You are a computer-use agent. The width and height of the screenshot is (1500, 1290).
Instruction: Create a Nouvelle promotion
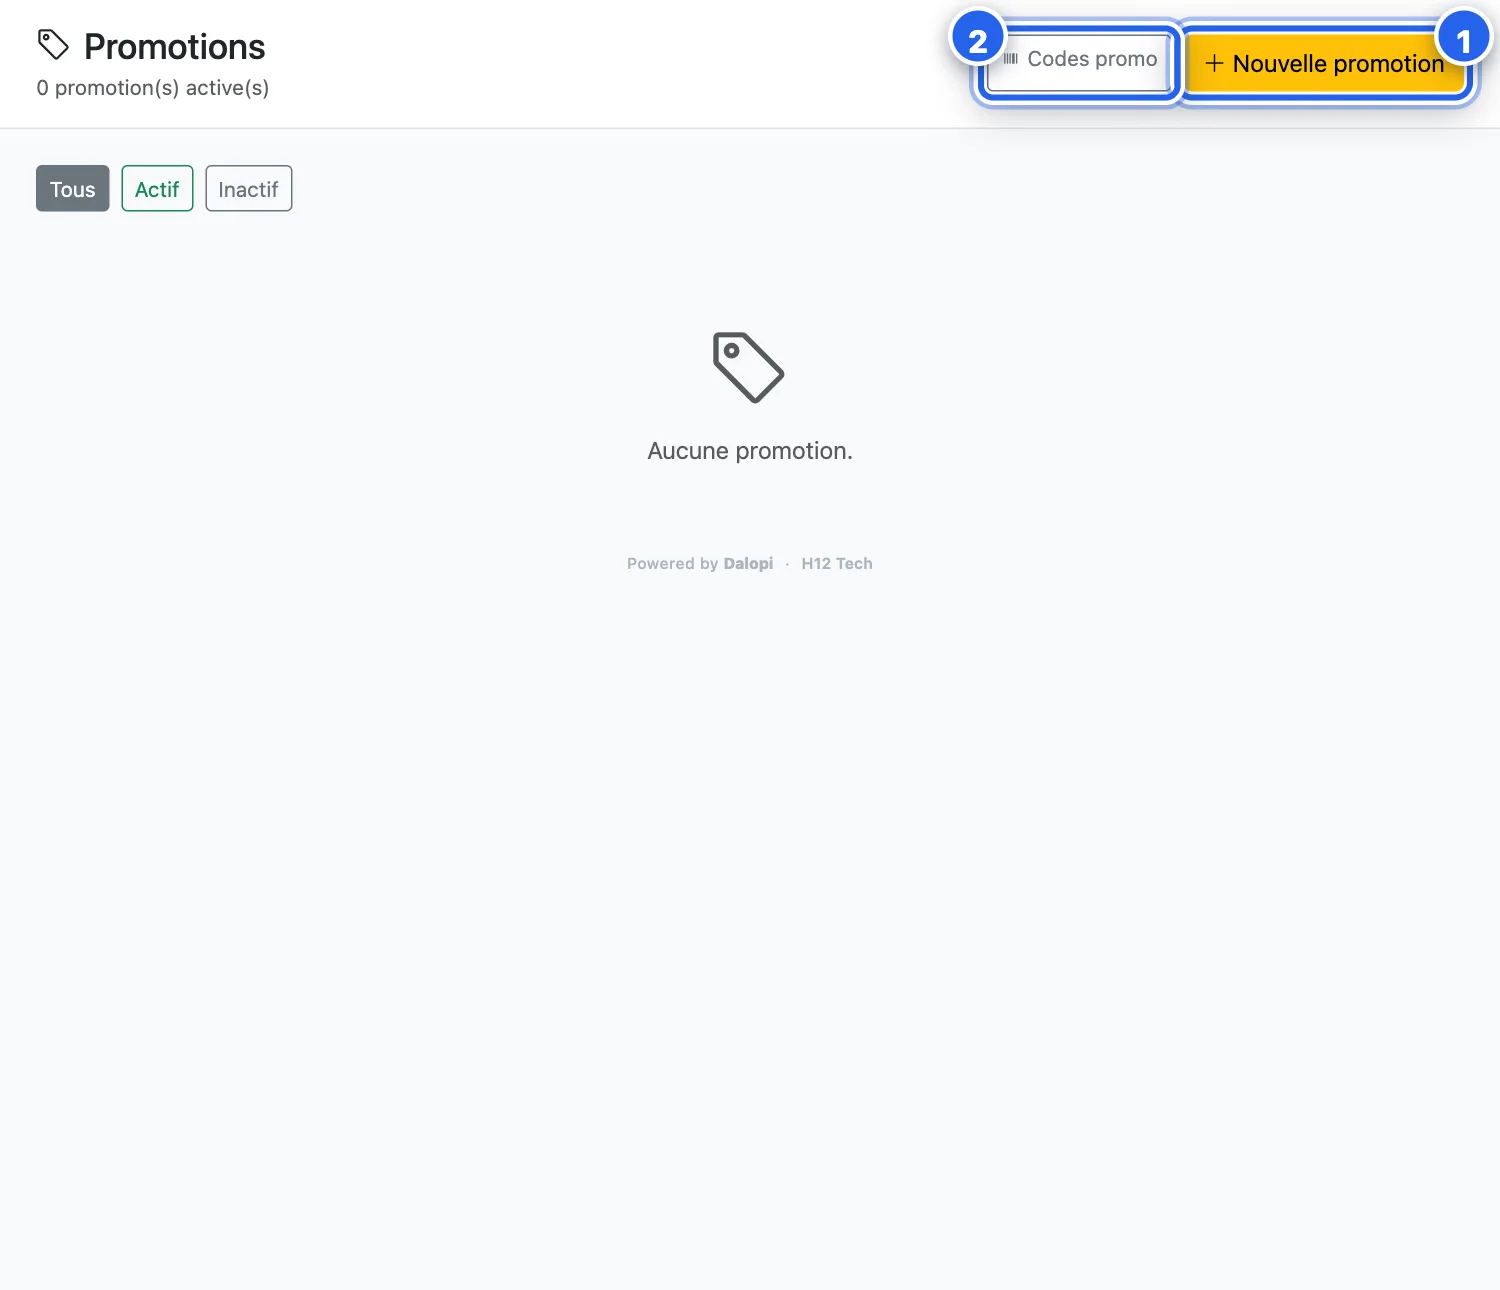click(1325, 63)
